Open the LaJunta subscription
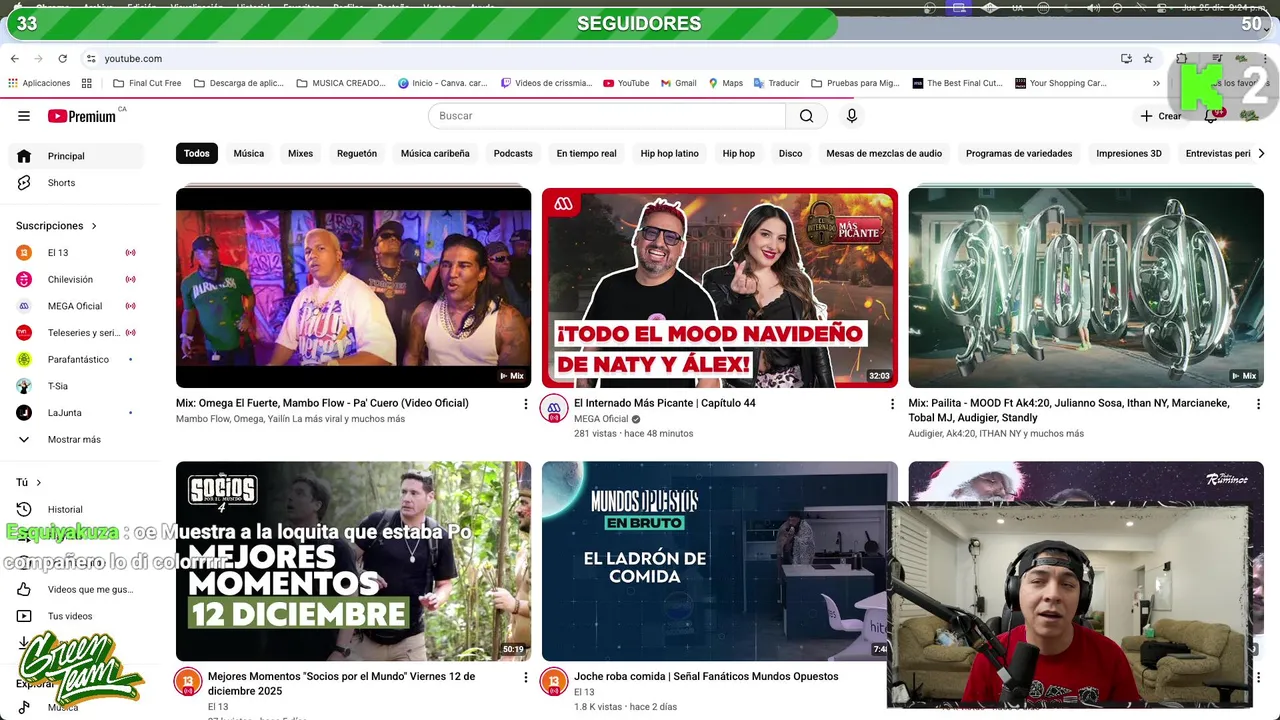1280x720 pixels. (76, 413)
